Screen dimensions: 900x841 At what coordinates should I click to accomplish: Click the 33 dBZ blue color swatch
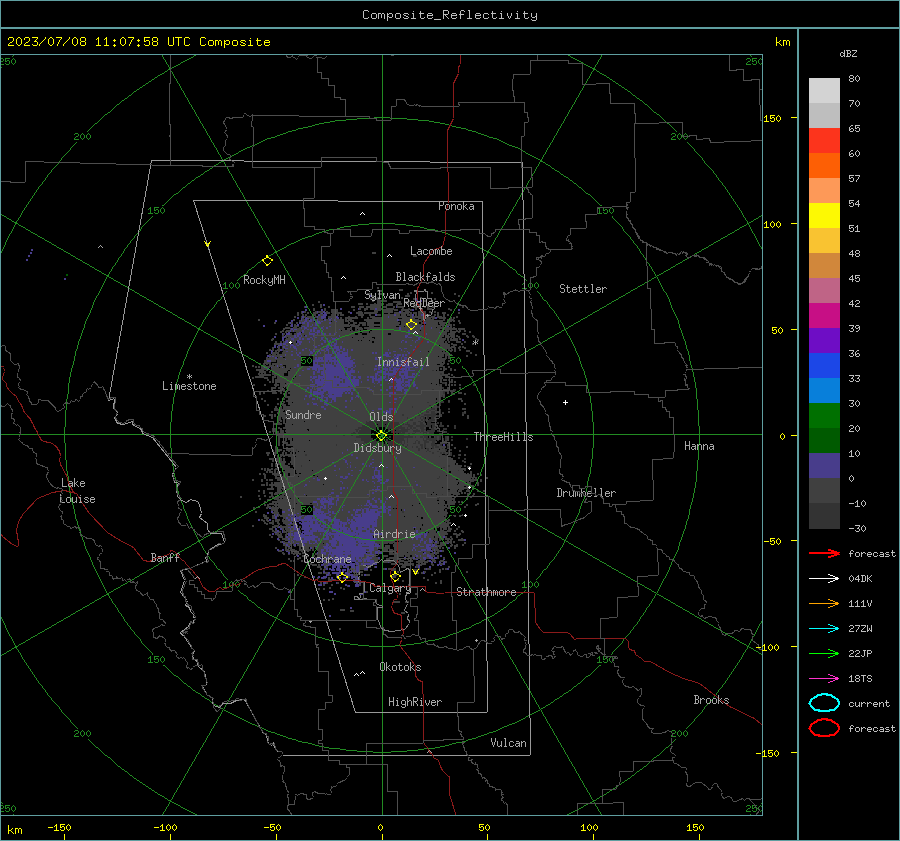pyautogui.click(x=824, y=365)
